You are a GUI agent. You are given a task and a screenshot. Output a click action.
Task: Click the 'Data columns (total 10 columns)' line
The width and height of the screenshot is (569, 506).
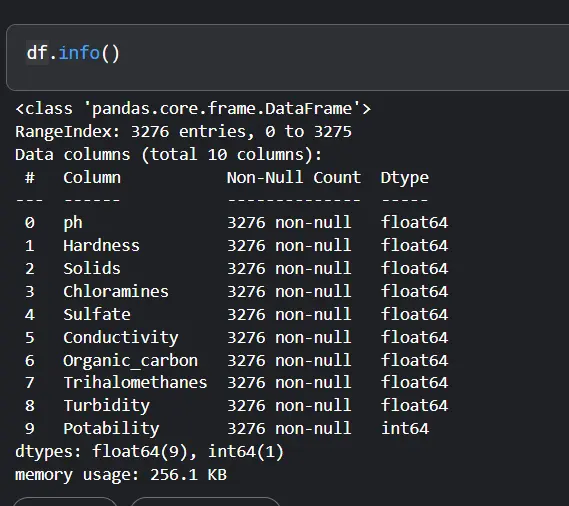168,155
